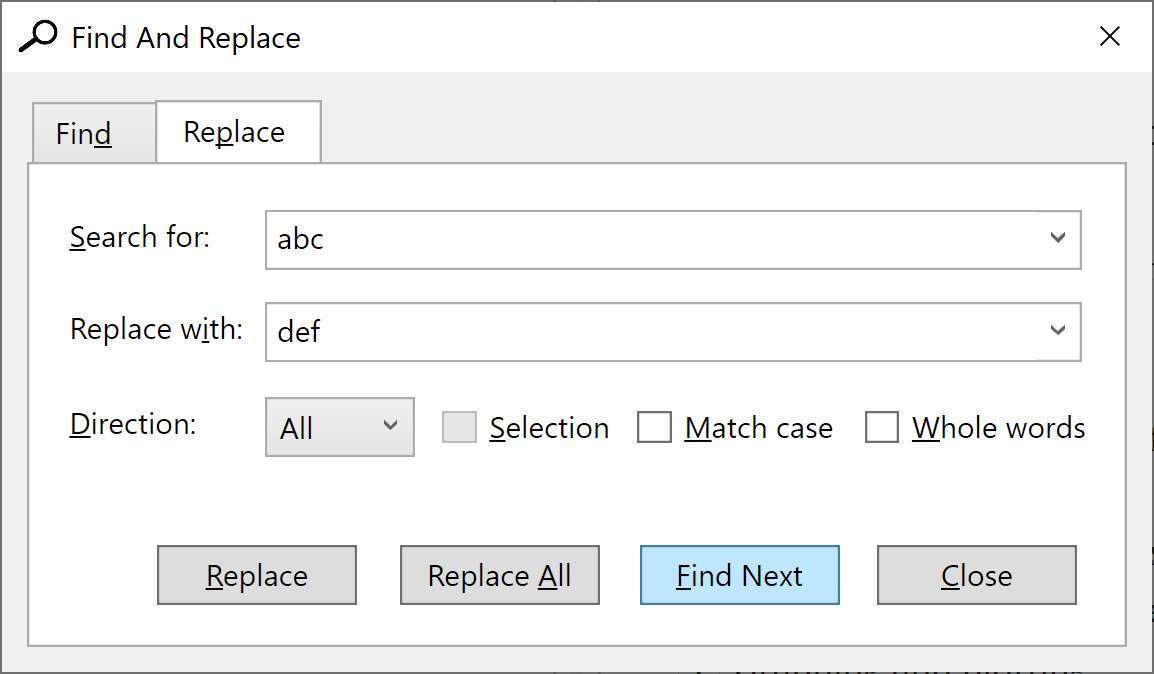Hit the Find Next button
The width and height of the screenshot is (1154, 674).
pyautogui.click(x=739, y=575)
